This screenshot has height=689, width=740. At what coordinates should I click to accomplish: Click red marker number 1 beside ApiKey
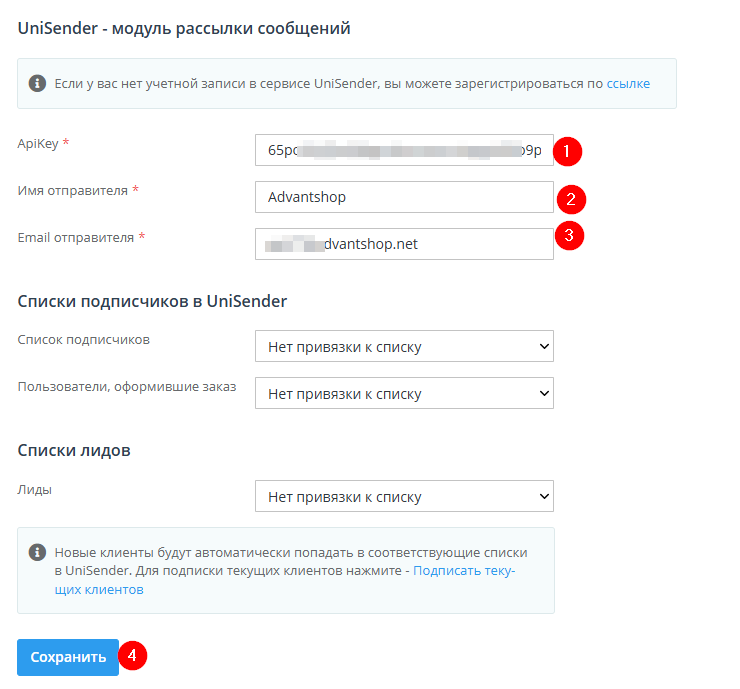[x=568, y=152]
